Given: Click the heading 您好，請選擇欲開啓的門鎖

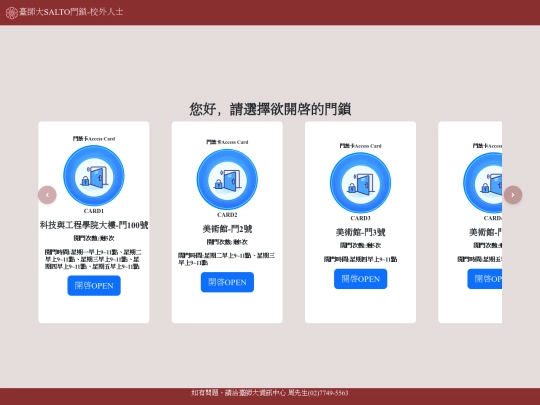Looking at the screenshot, I should [x=270, y=109].
